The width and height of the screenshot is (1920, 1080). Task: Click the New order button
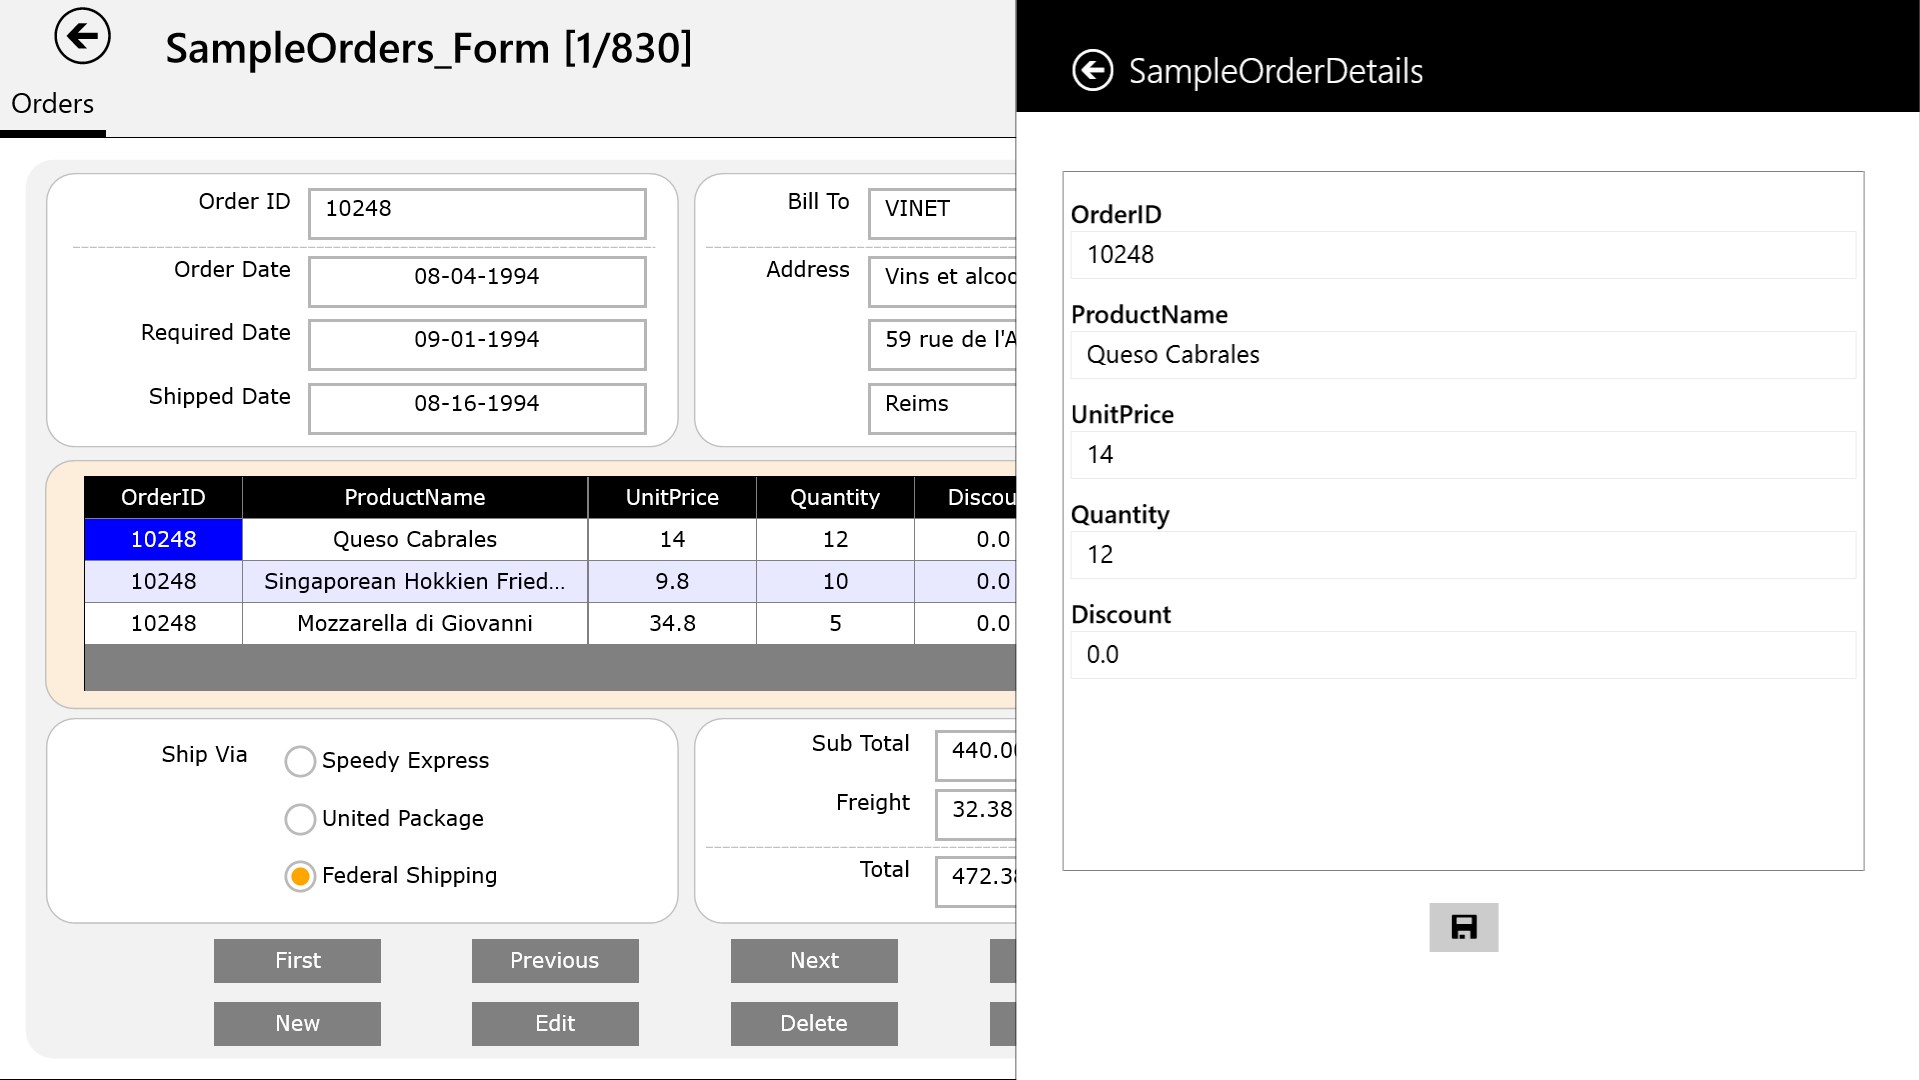pos(297,1022)
